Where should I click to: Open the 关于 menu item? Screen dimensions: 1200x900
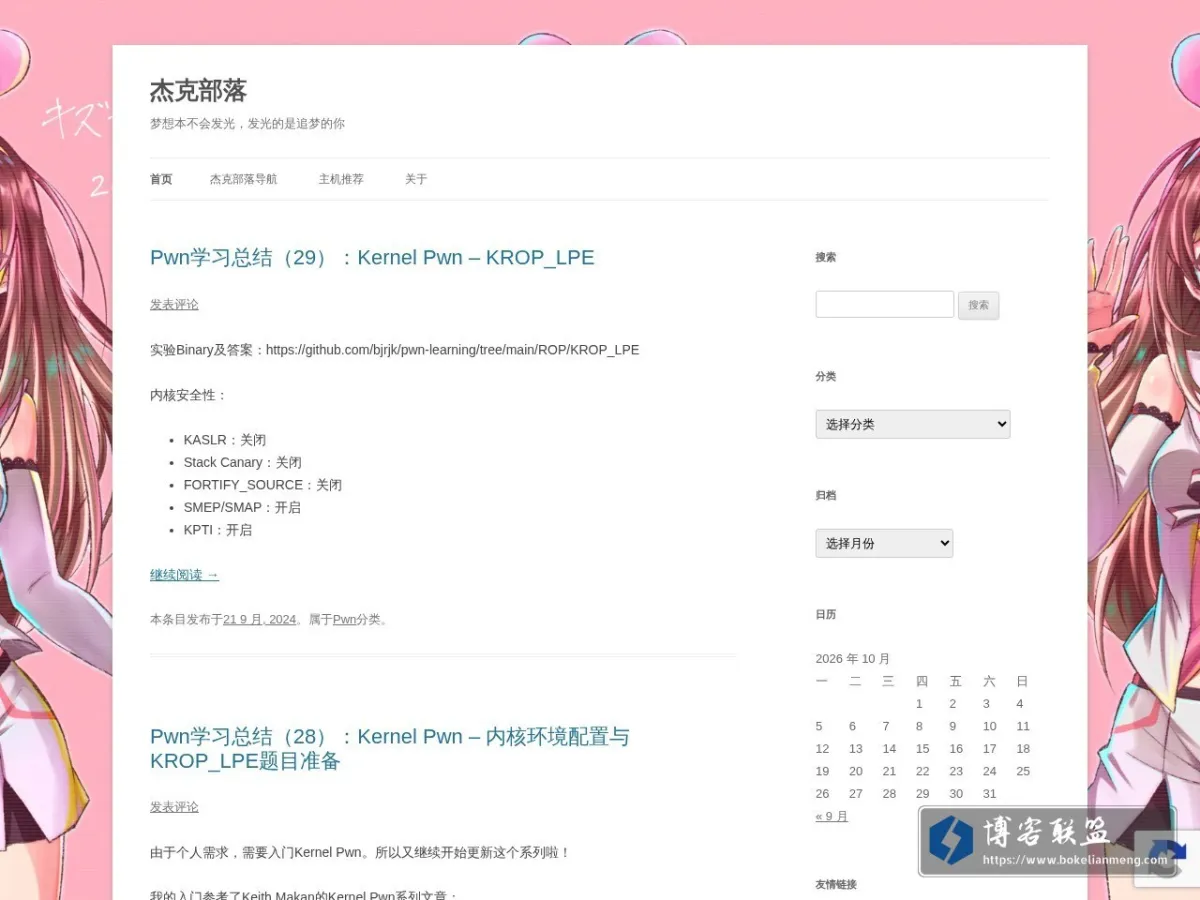(416, 179)
